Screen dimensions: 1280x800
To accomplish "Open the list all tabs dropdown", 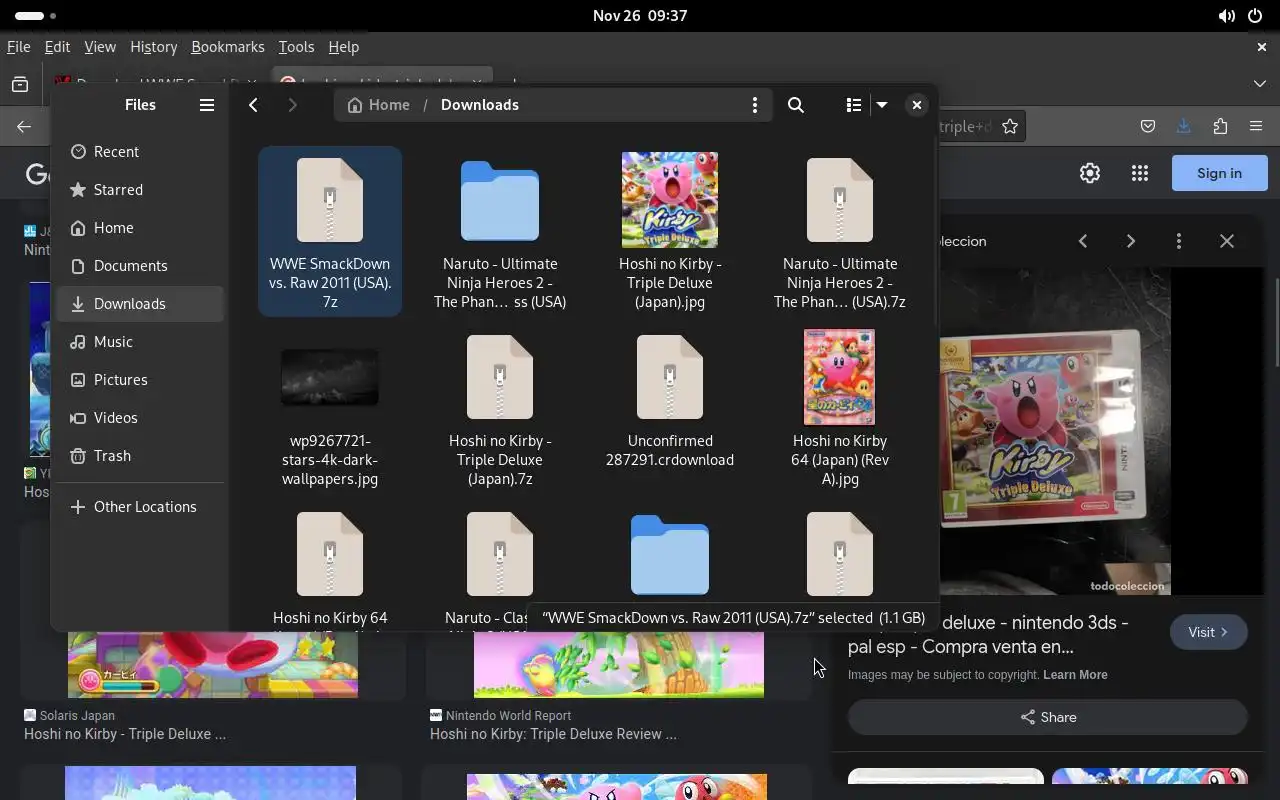I will click(1260, 84).
